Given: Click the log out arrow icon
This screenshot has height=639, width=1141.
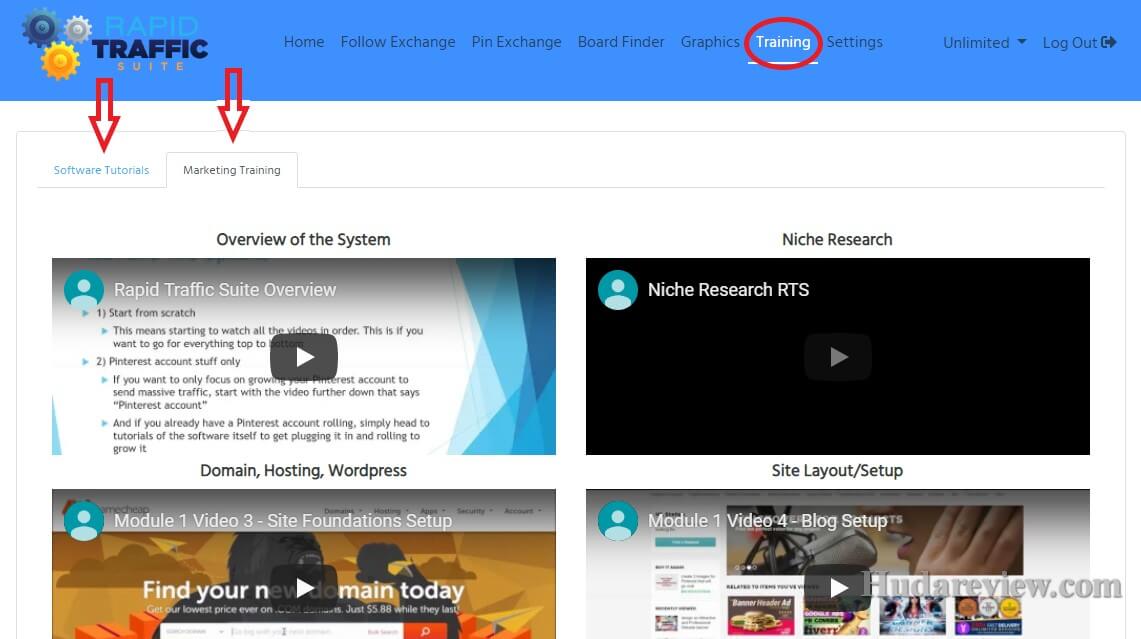Looking at the screenshot, I should (1108, 42).
